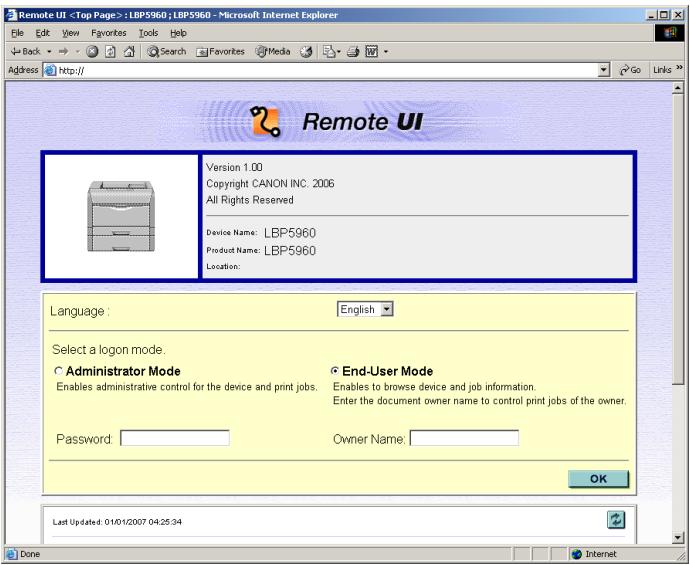Click the Internet zone status bar icon

pos(576,554)
